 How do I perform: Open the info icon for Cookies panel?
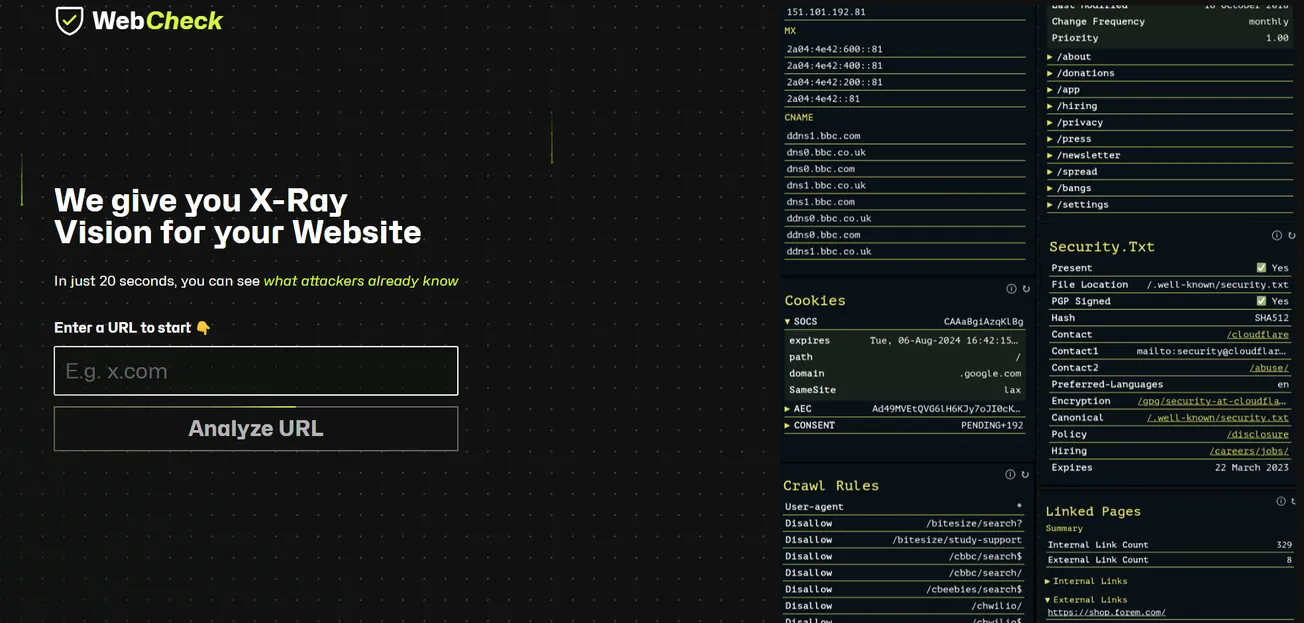[1011, 289]
